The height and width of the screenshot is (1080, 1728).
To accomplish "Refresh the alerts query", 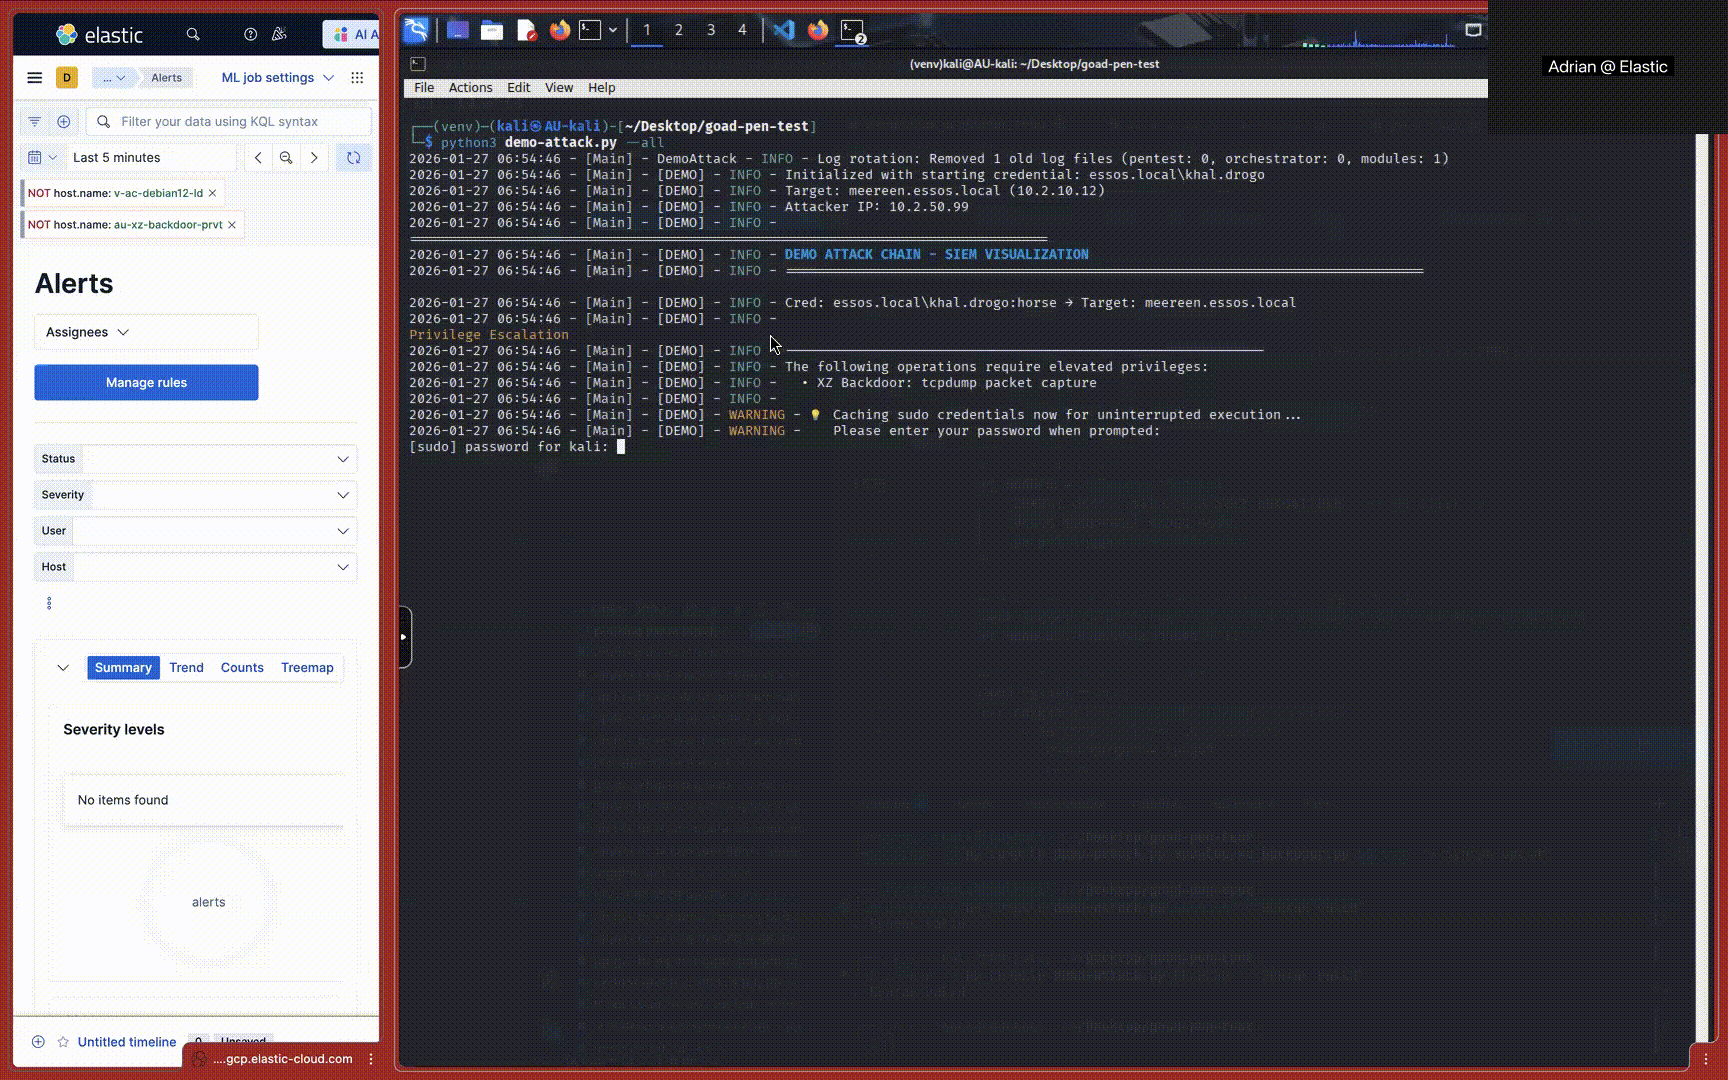I will point(353,158).
